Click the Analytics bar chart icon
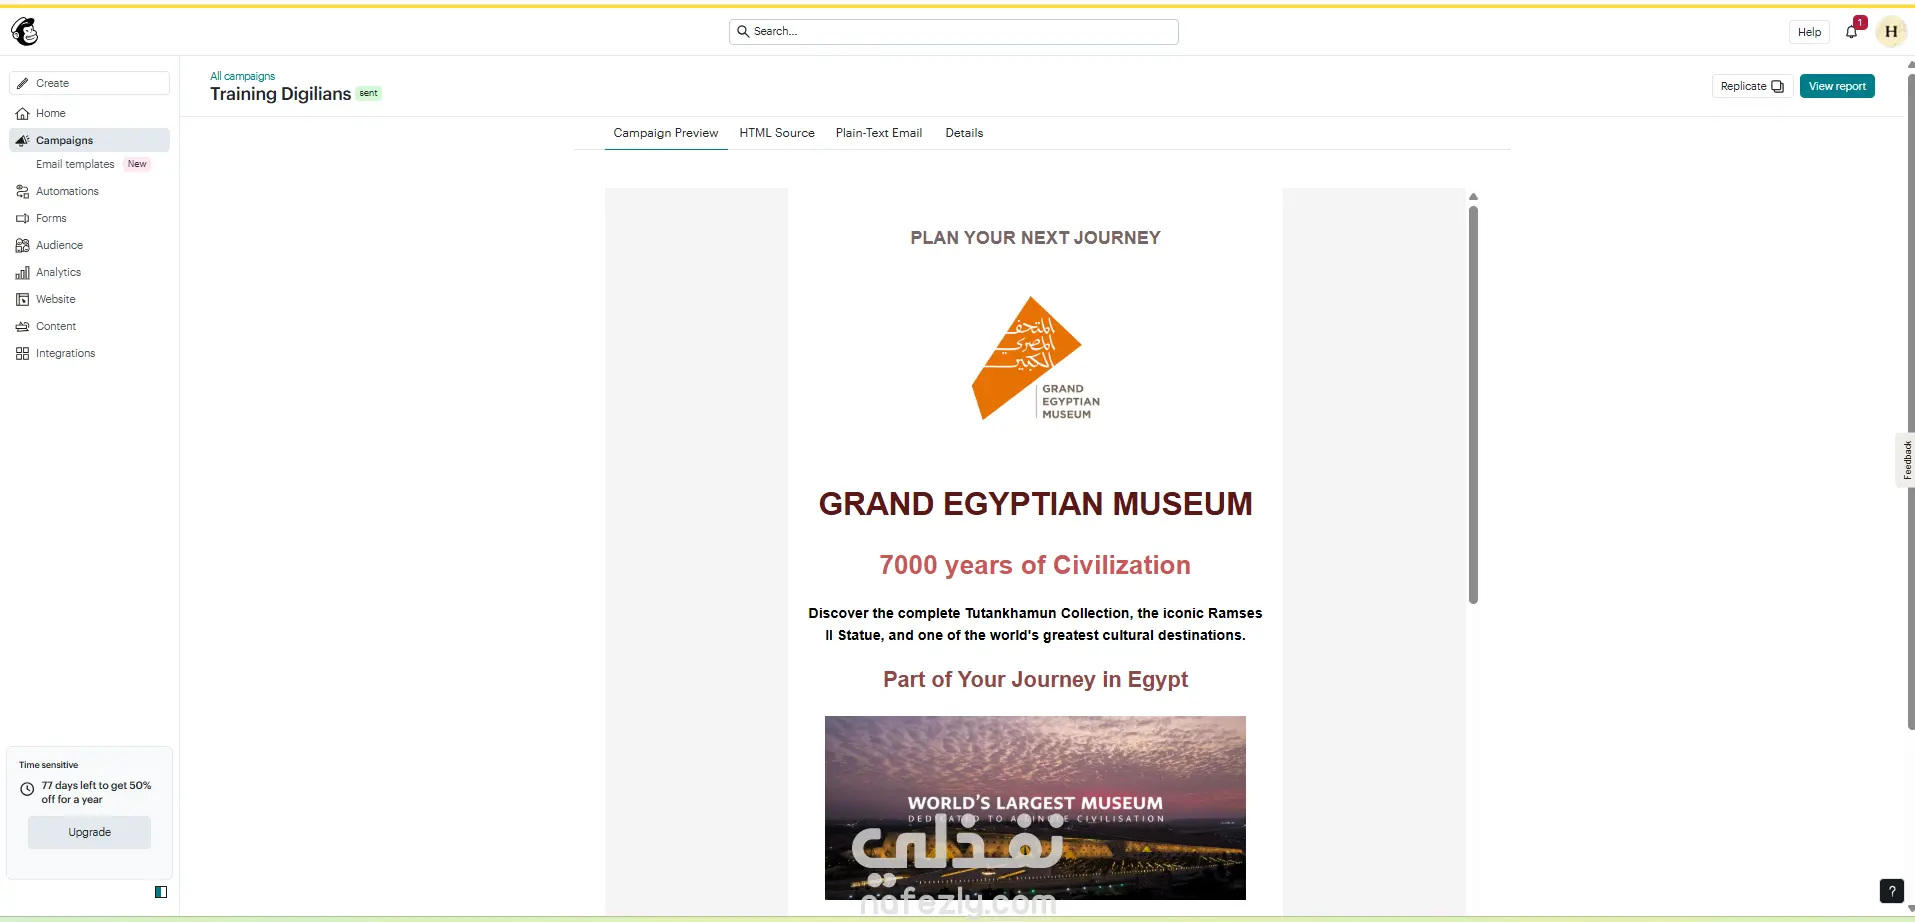Image resolution: width=1915 pixels, height=922 pixels. coord(23,273)
